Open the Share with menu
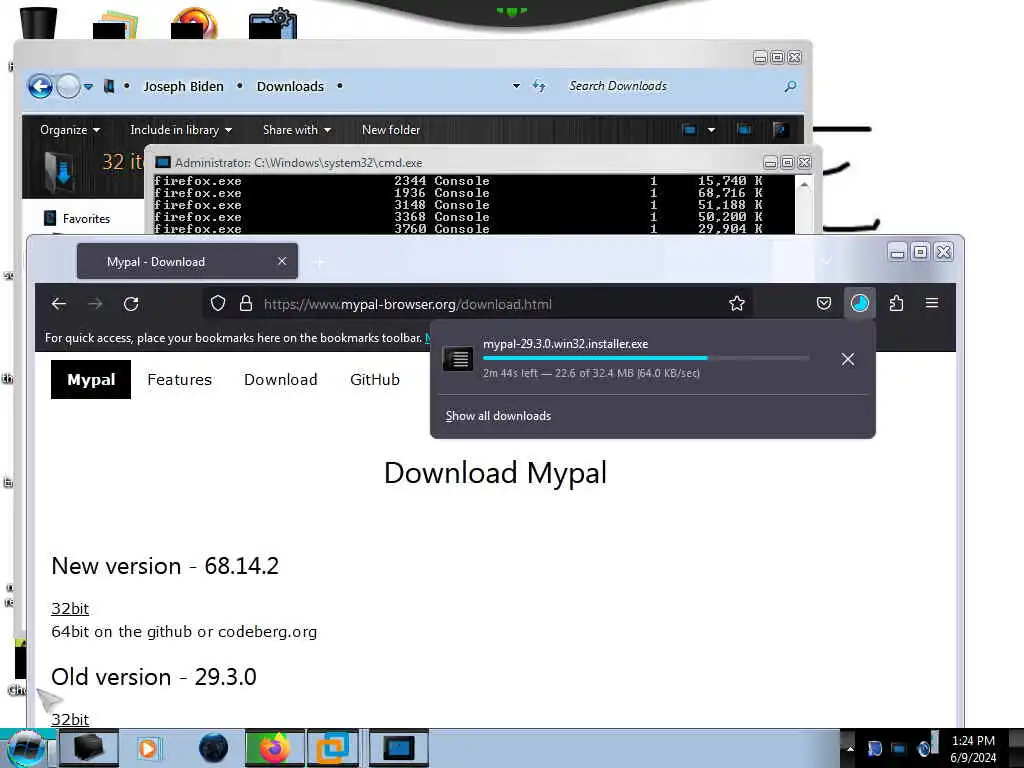The image size is (1024, 768). point(296,129)
